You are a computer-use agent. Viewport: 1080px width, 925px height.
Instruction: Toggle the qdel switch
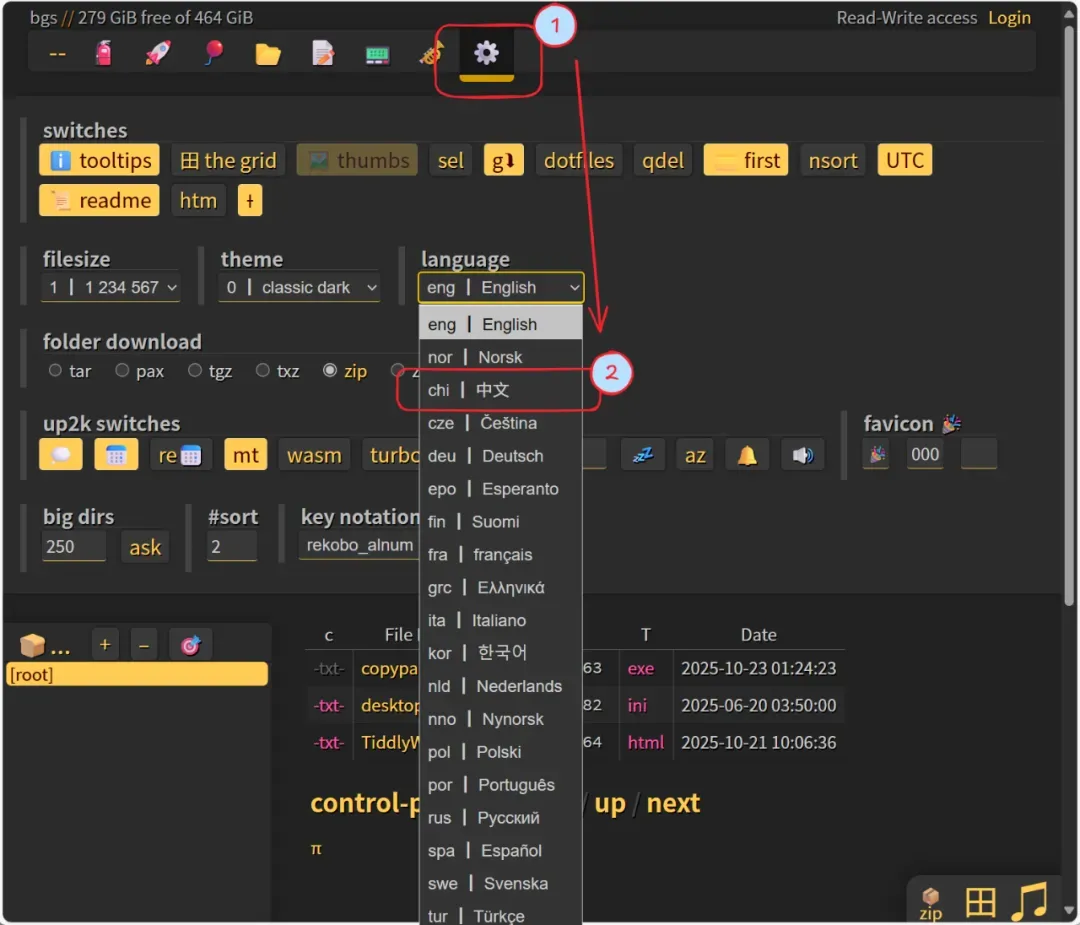pos(663,160)
